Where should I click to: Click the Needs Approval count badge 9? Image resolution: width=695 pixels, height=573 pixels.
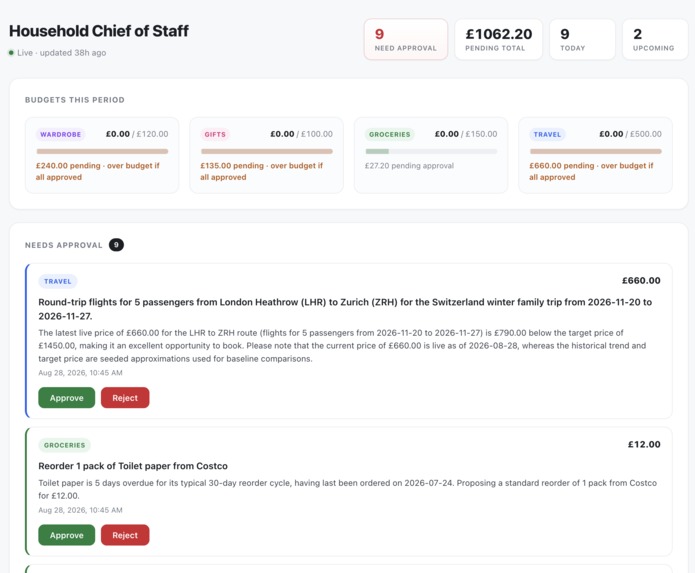point(116,245)
